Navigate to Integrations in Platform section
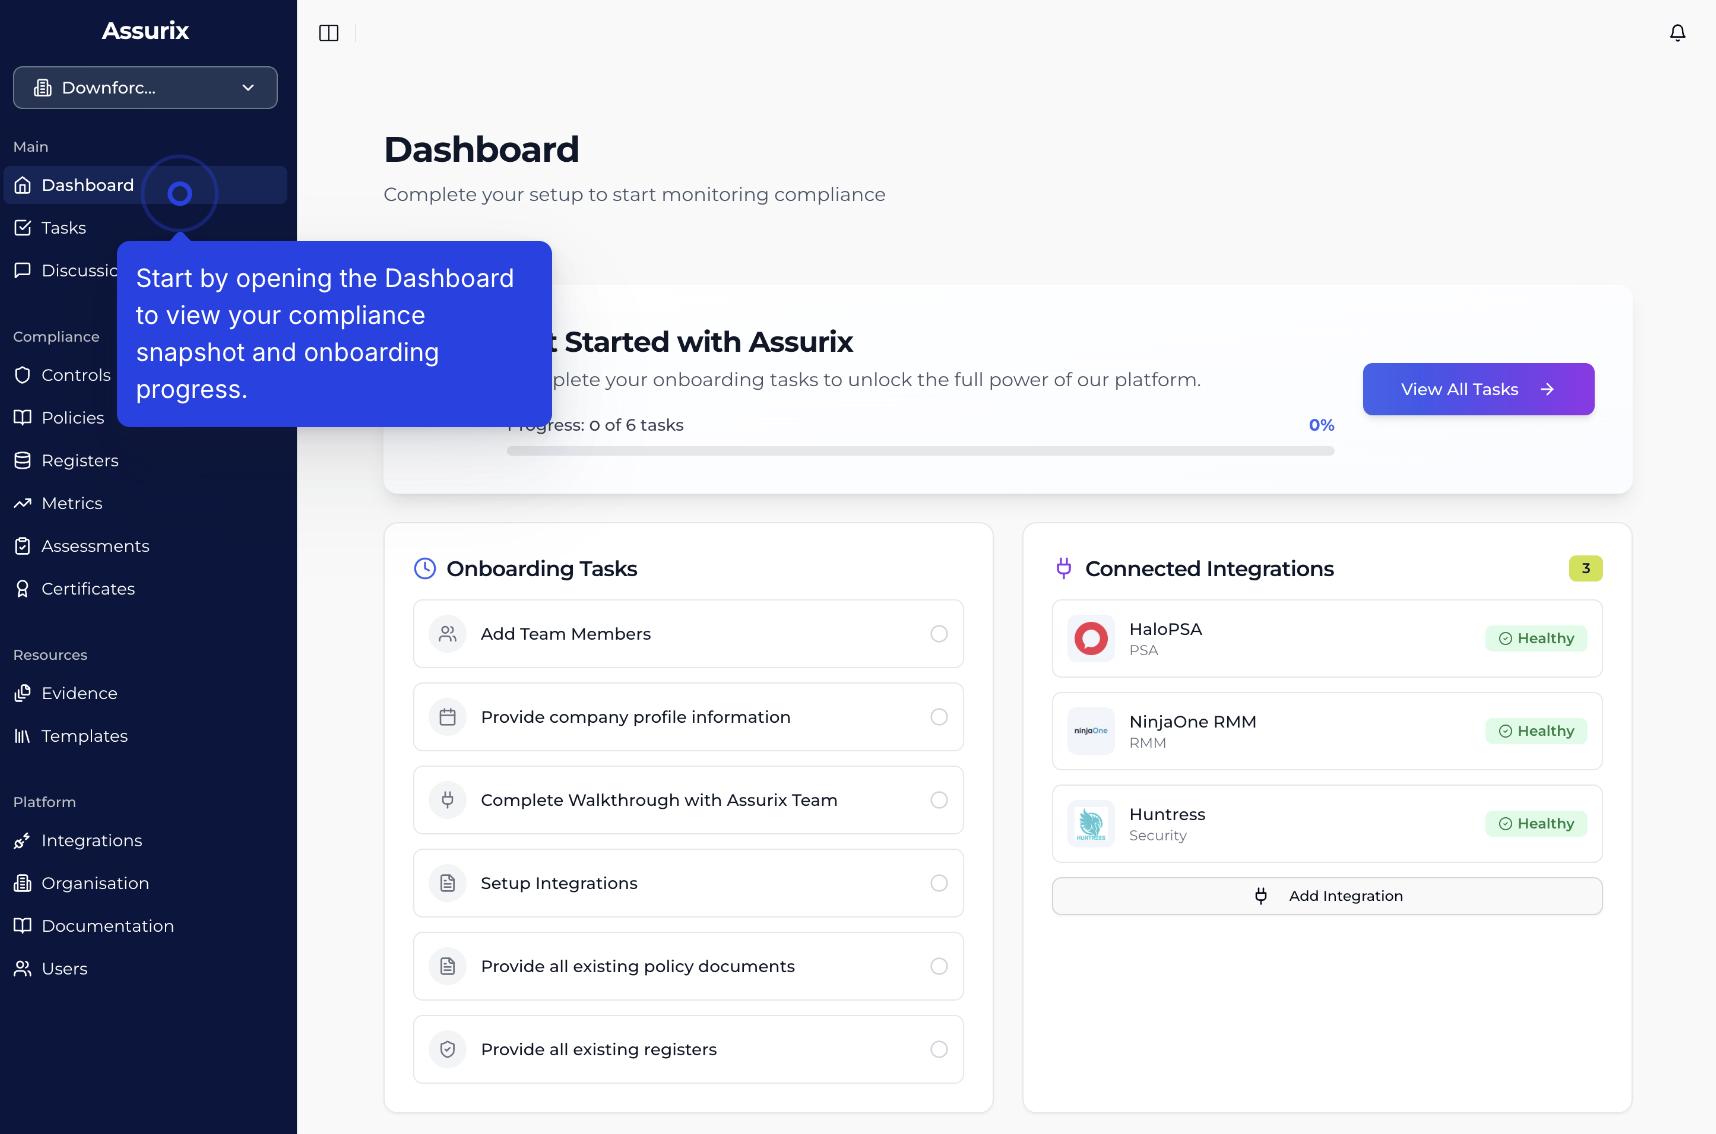The width and height of the screenshot is (1716, 1134). pyautogui.click(x=91, y=841)
